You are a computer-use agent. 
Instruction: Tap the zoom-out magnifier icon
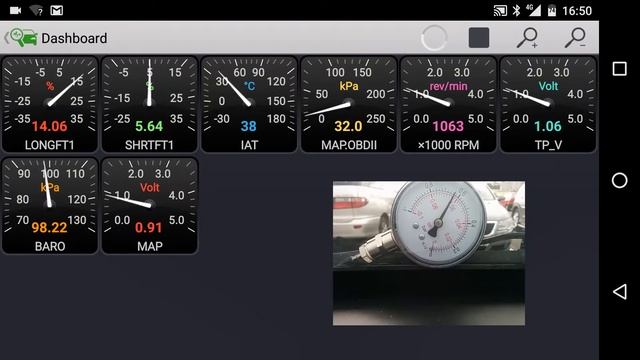tap(576, 38)
